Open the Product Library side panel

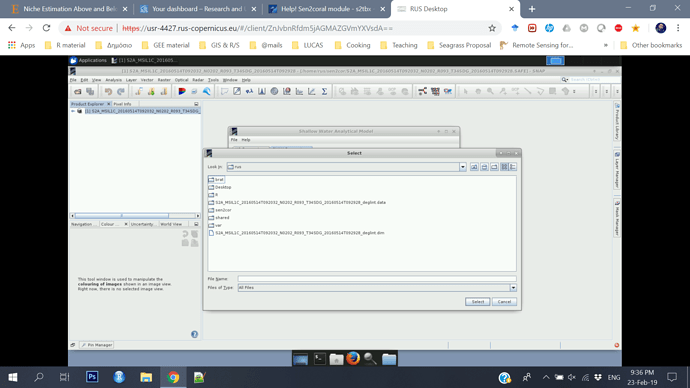[617, 122]
